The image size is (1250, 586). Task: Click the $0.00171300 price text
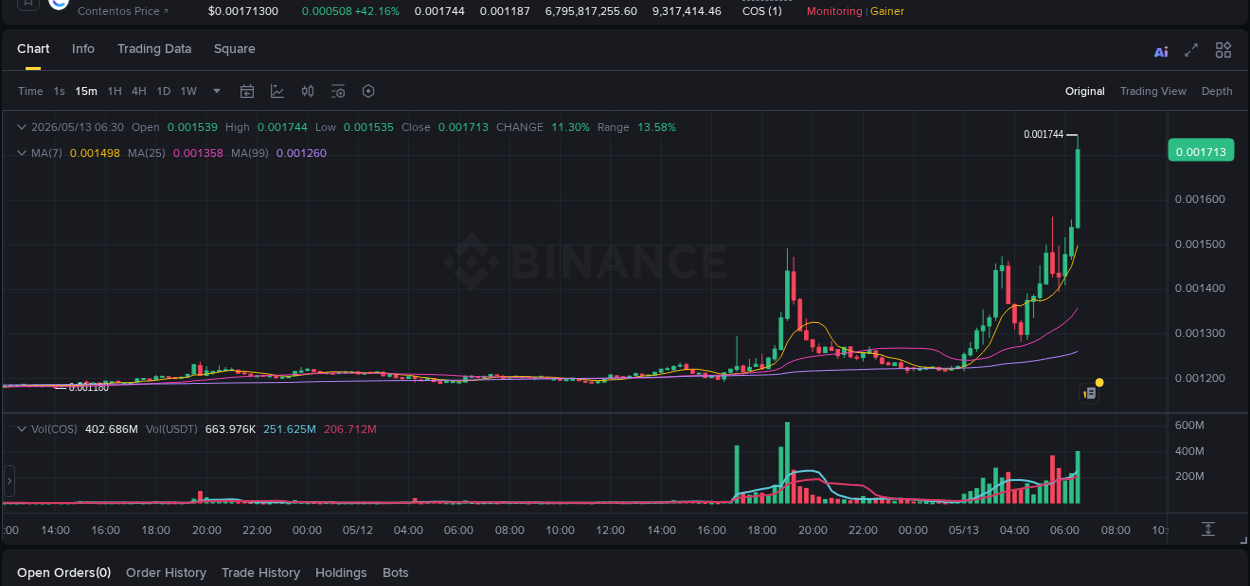coord(243,11)
